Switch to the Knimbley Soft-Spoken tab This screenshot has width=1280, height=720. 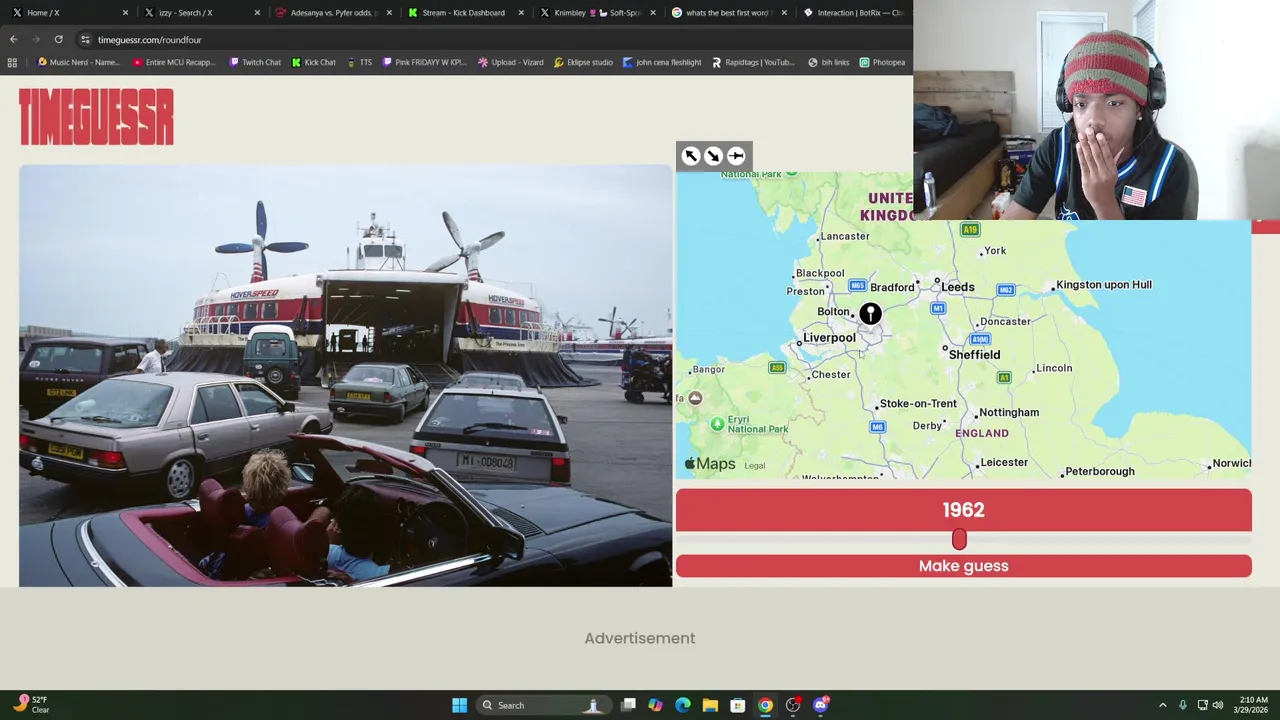click(596, 12)
